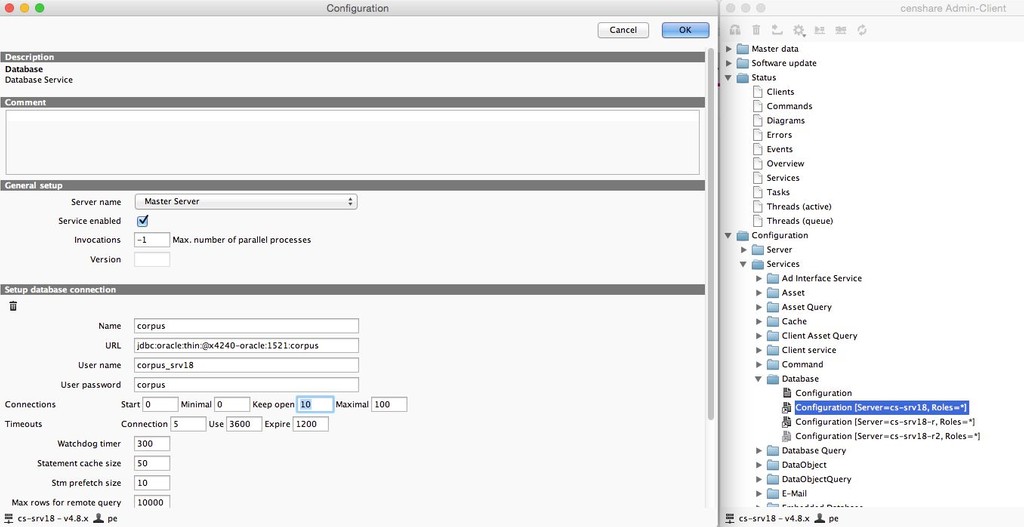
Task: Click server icon in left status bar
Action: pos(9,519)
